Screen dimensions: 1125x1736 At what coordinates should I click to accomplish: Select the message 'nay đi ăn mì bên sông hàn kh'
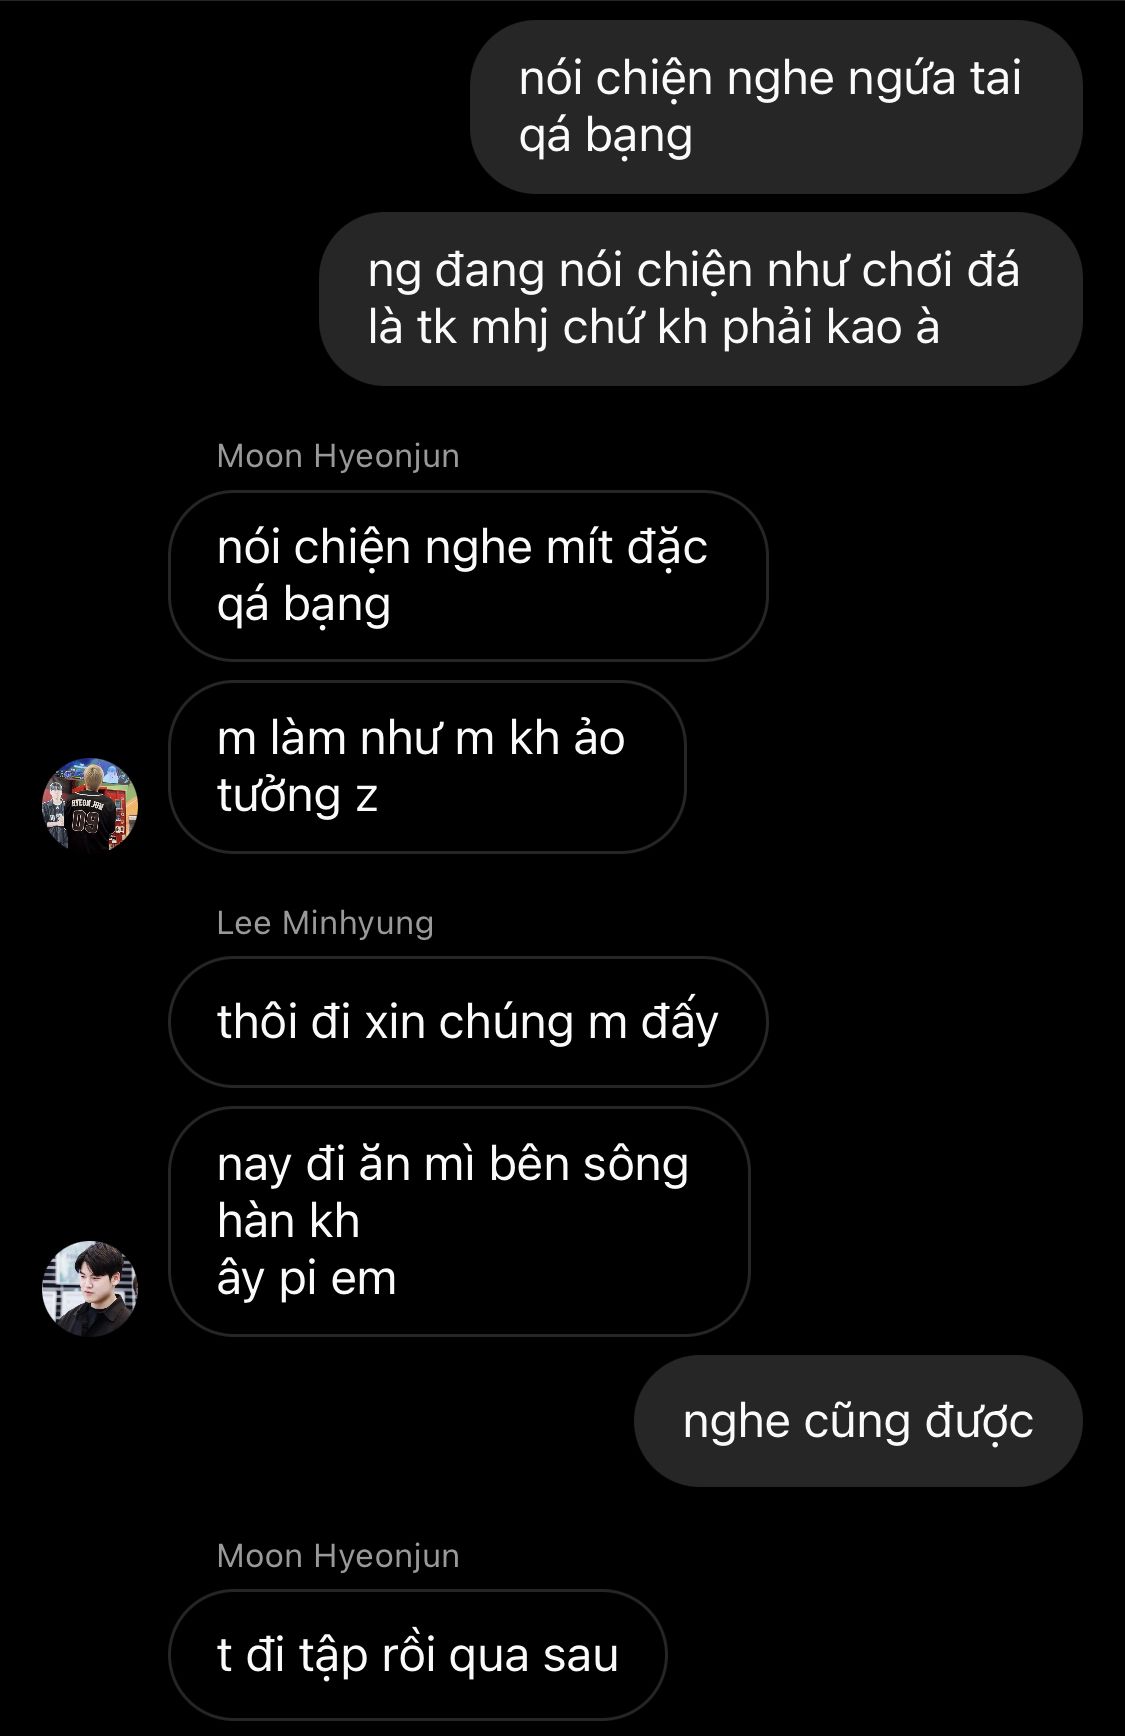(459, 1221)
